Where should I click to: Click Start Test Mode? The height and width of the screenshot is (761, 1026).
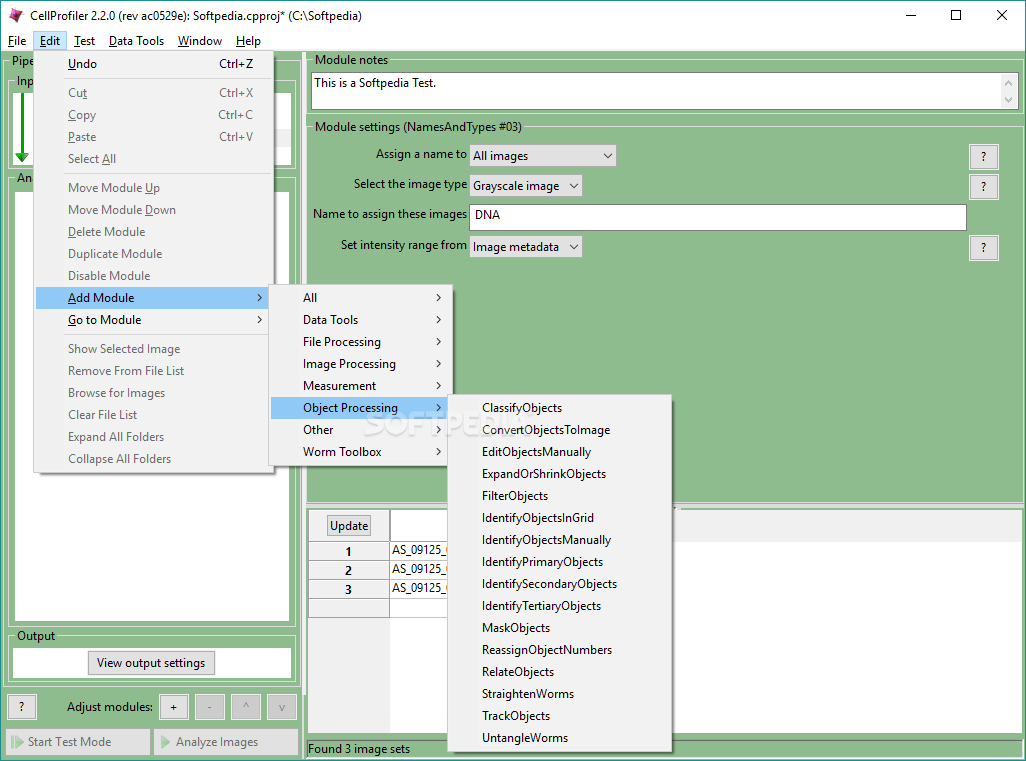point(78,742)
